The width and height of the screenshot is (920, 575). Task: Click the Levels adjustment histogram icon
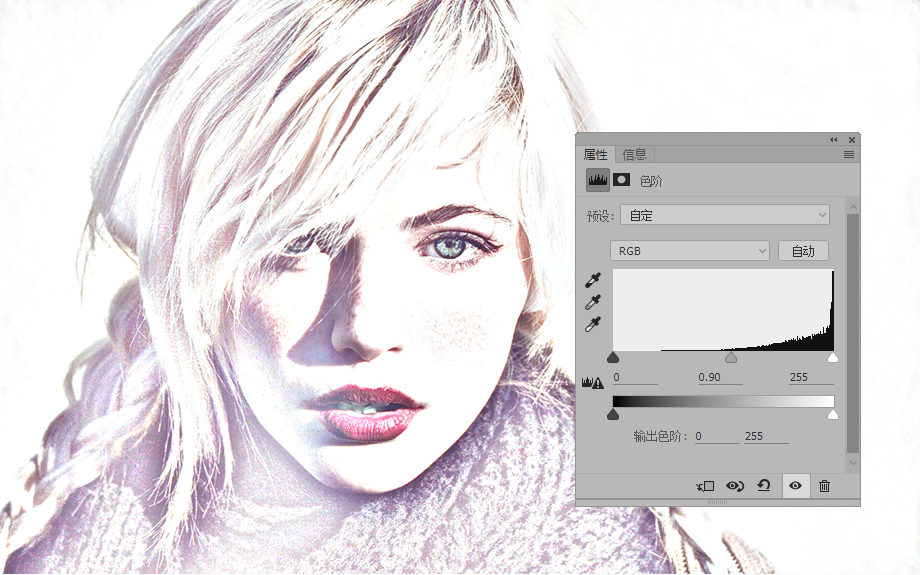597,180
